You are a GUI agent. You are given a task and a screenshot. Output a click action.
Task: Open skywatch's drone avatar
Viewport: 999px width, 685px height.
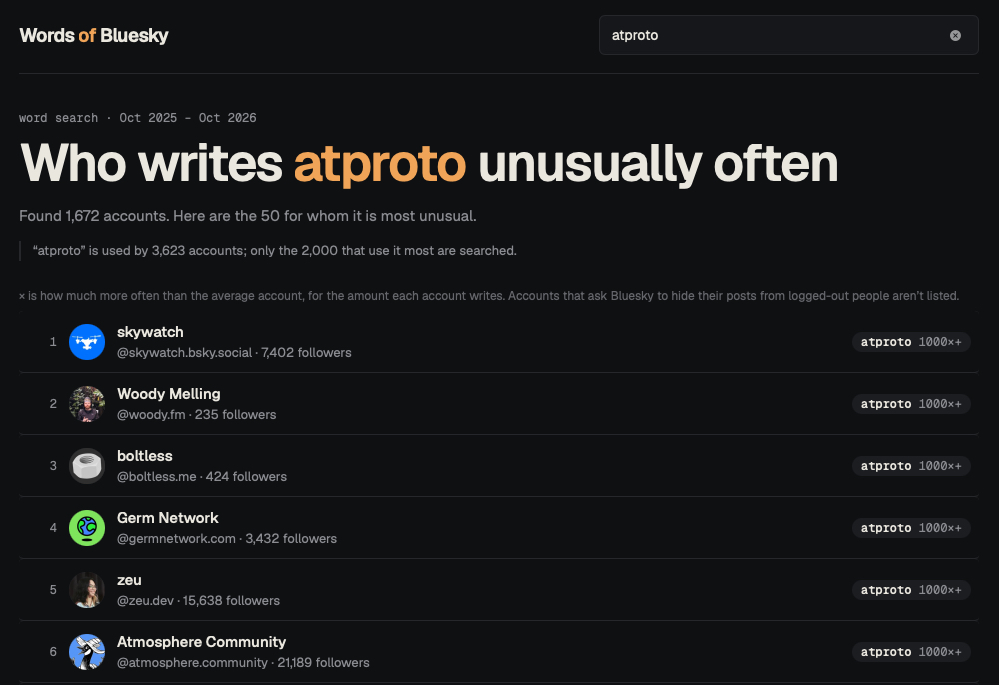coord(87,342)
